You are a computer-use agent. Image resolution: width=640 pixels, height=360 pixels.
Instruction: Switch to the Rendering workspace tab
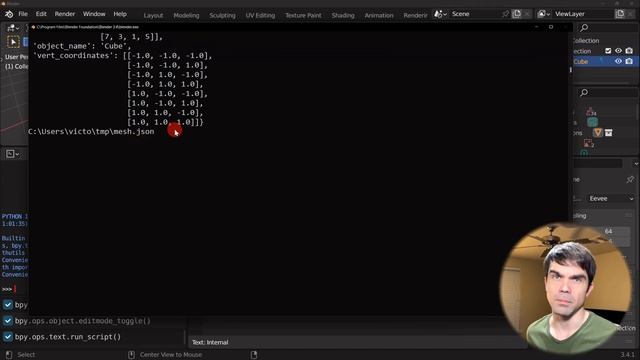tap(415, 15)
